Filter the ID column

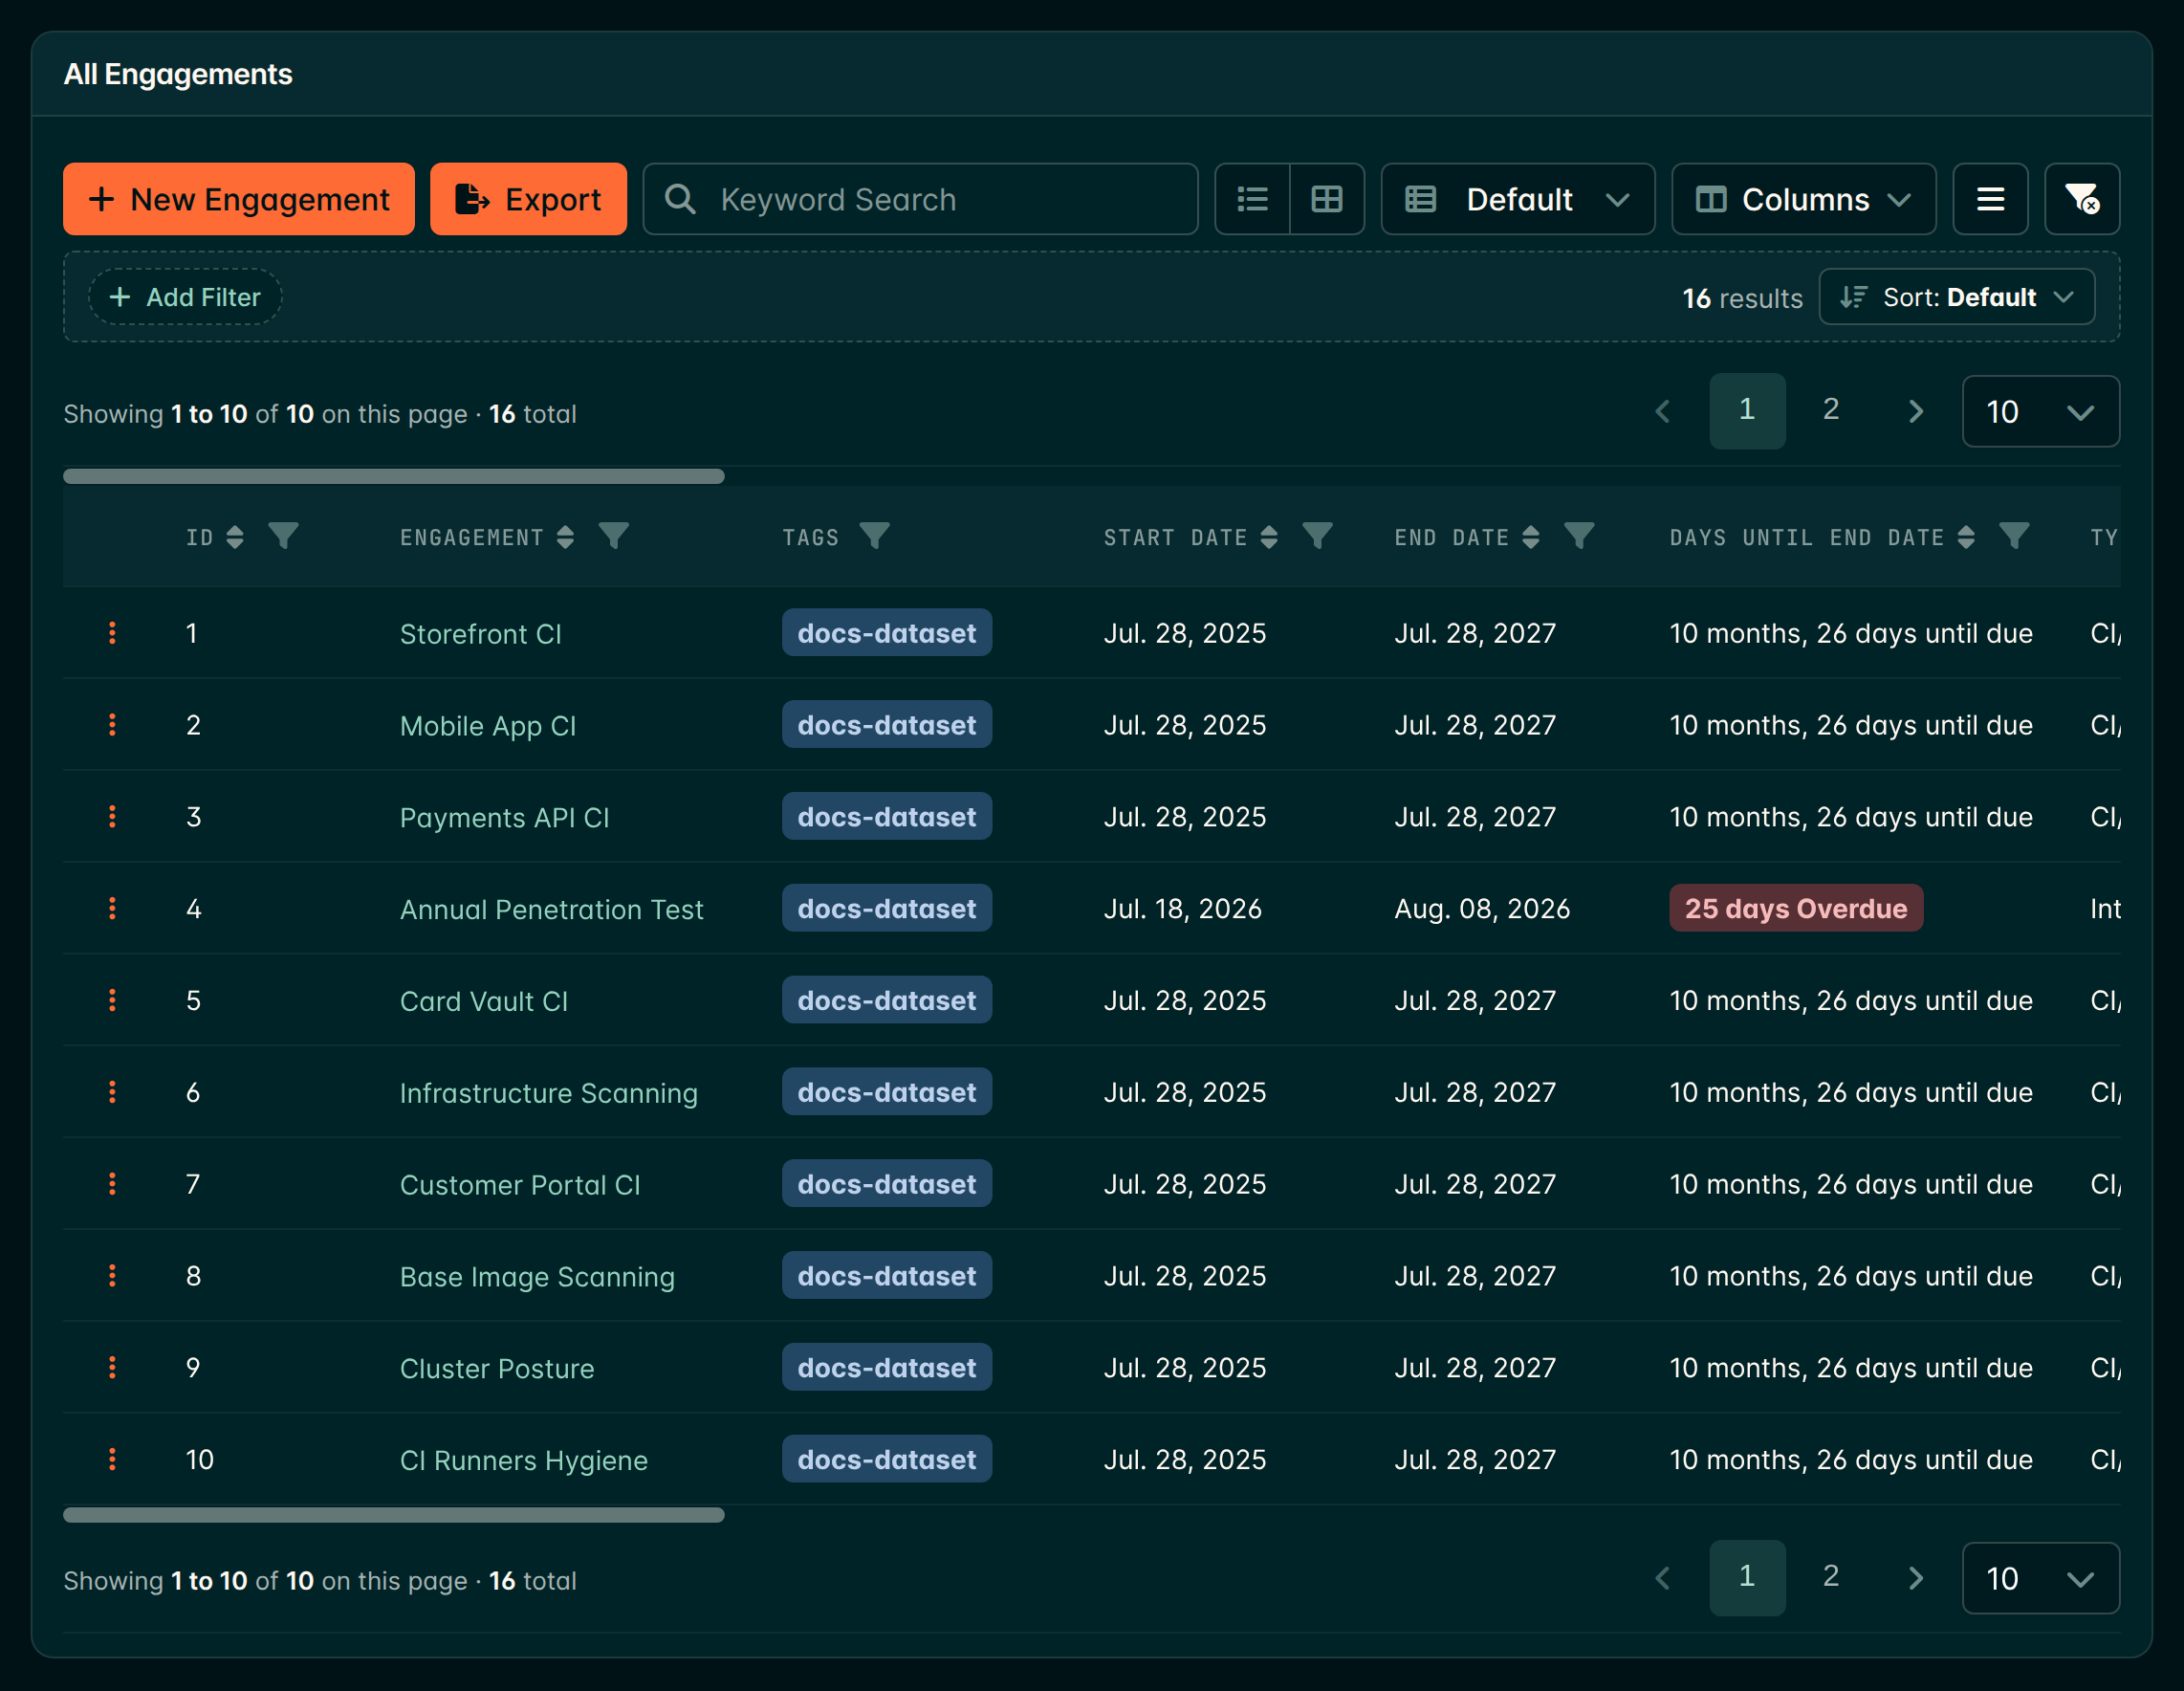pyautogui.click(x=284, y=537)
